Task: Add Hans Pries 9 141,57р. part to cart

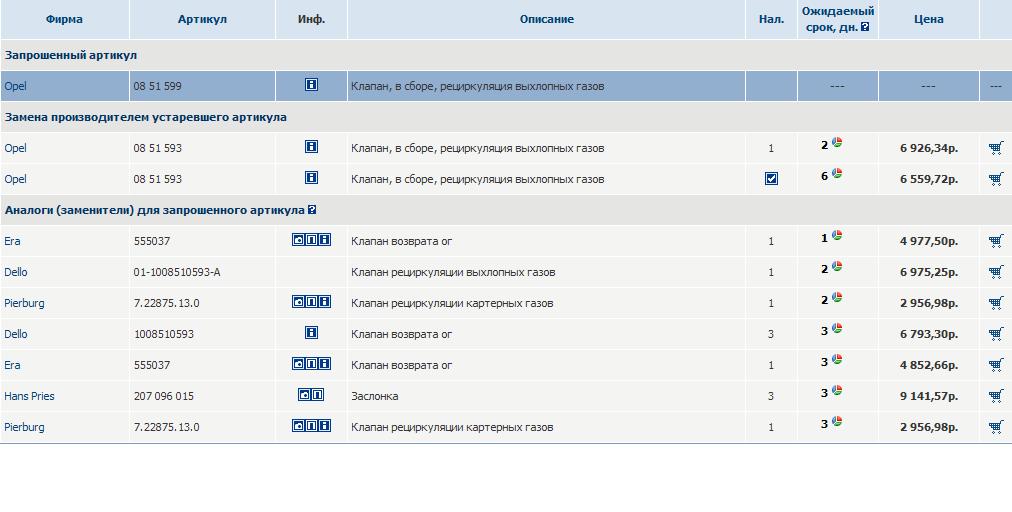Action: point(995,396)
